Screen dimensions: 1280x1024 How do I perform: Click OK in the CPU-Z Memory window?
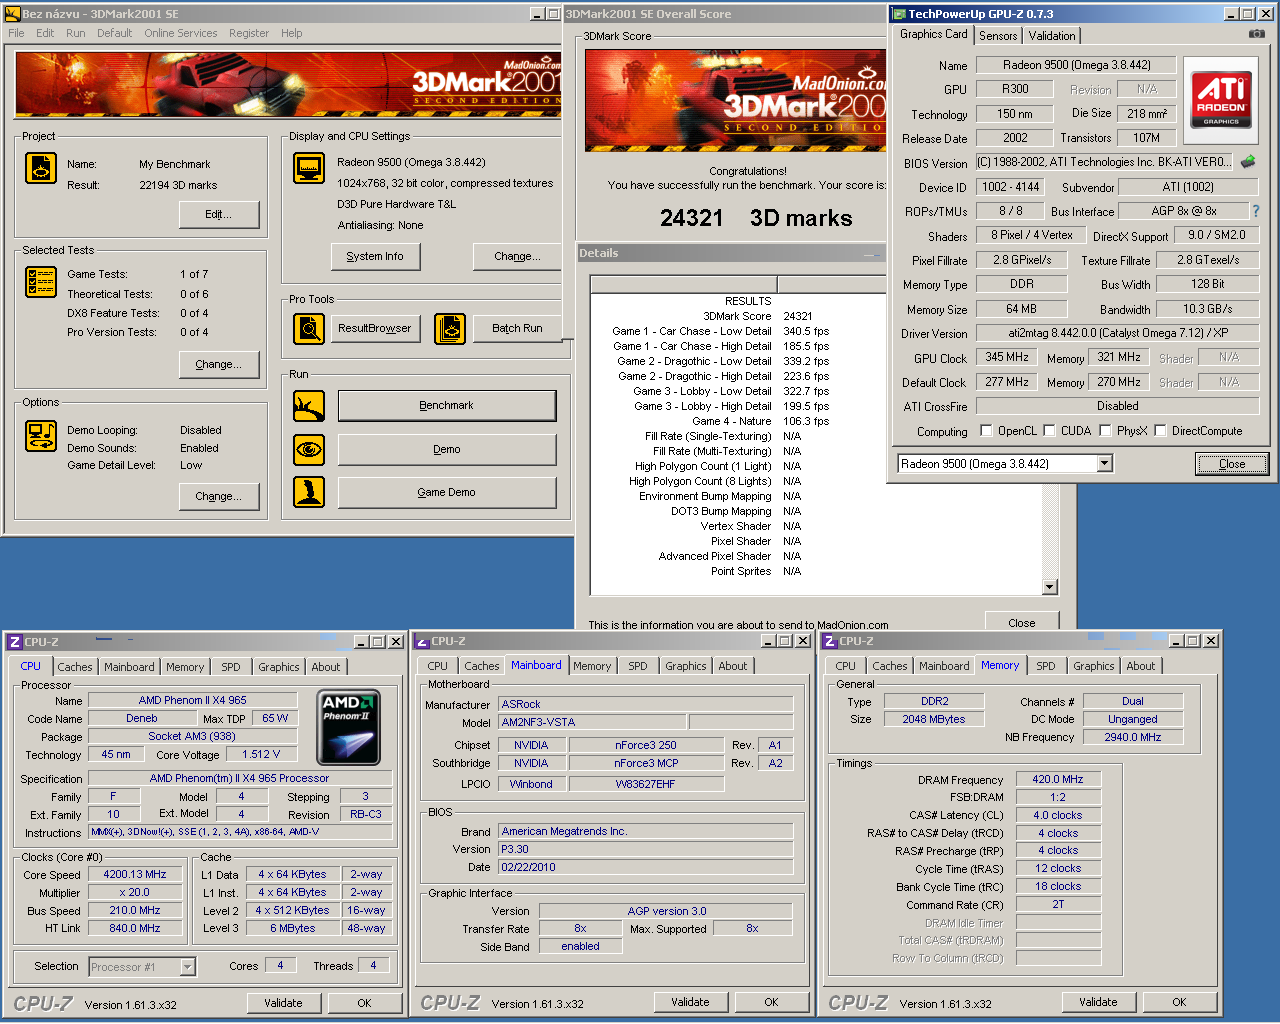point(1179,1002)
